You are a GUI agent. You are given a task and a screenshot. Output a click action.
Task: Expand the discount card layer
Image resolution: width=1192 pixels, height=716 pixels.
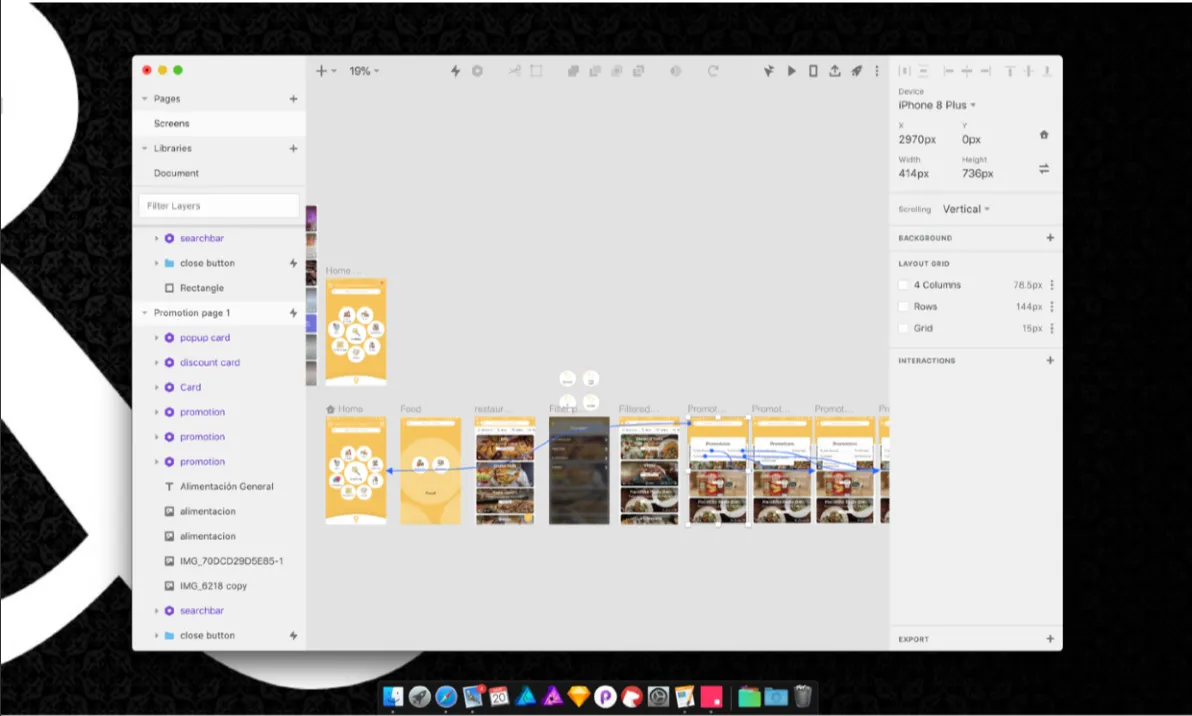click(157, 363)
